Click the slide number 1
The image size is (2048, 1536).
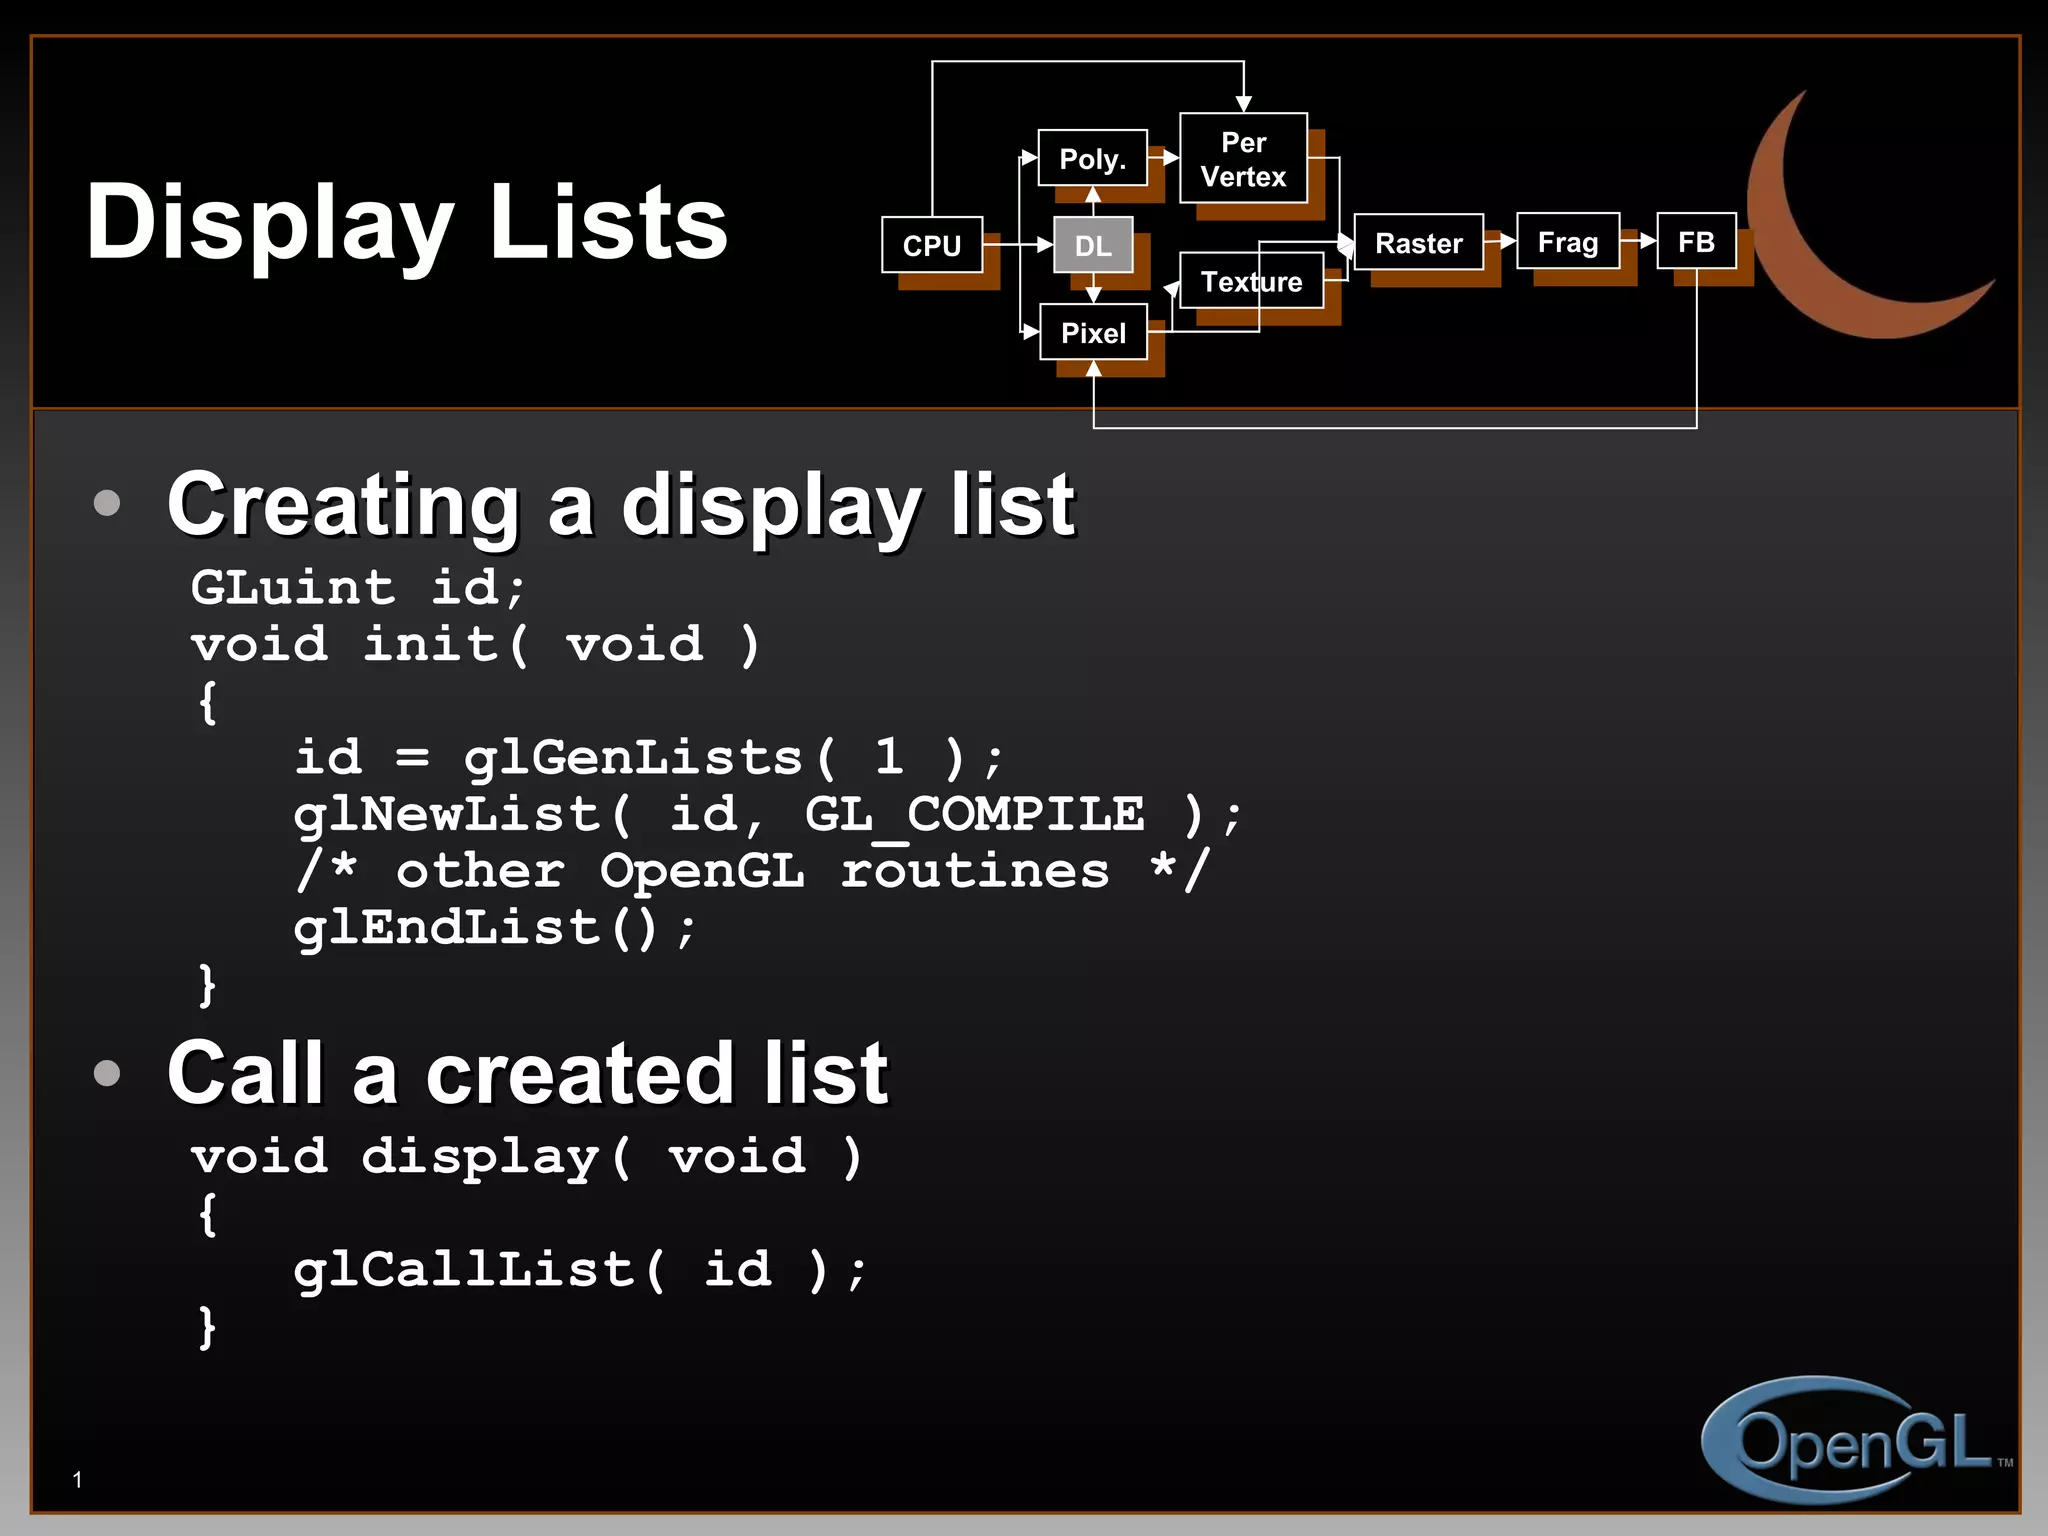tap(77, 1480)
